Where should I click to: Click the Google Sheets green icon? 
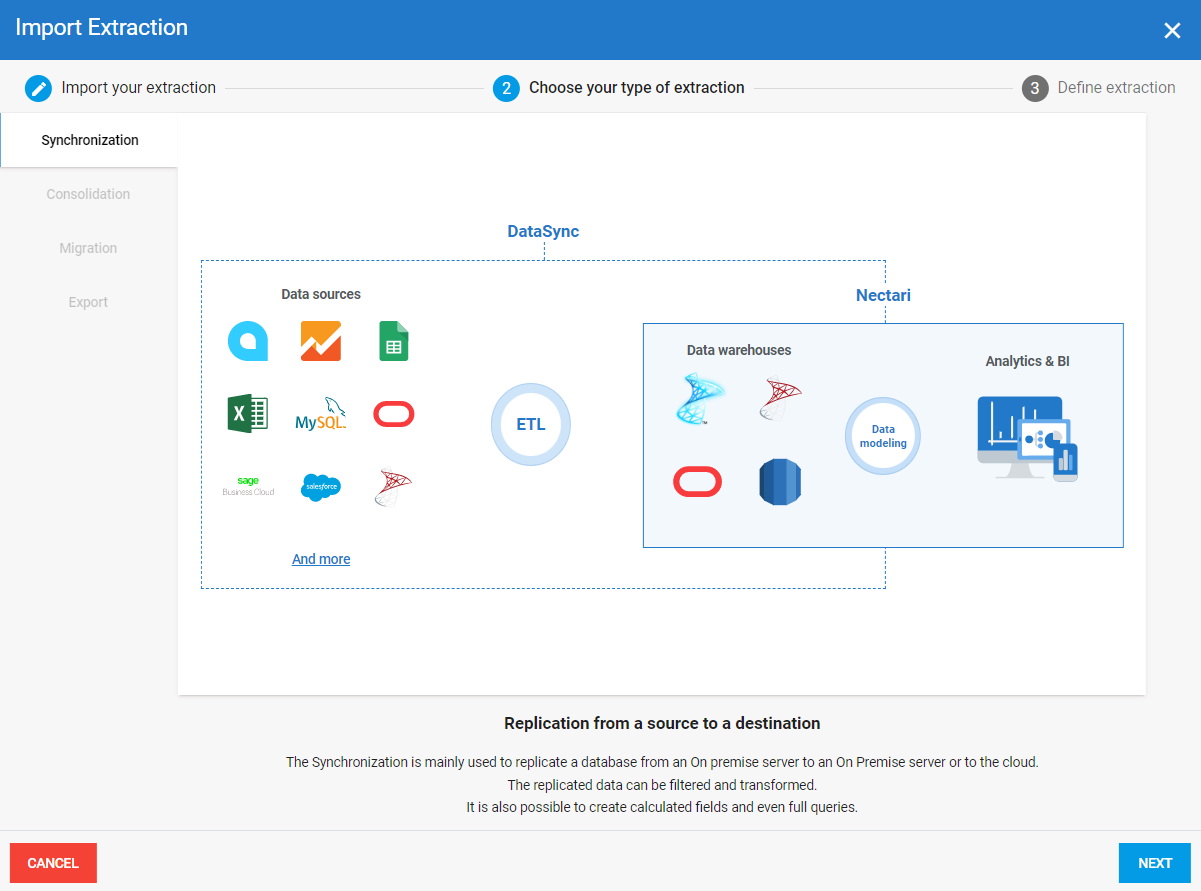pos(393,341)
